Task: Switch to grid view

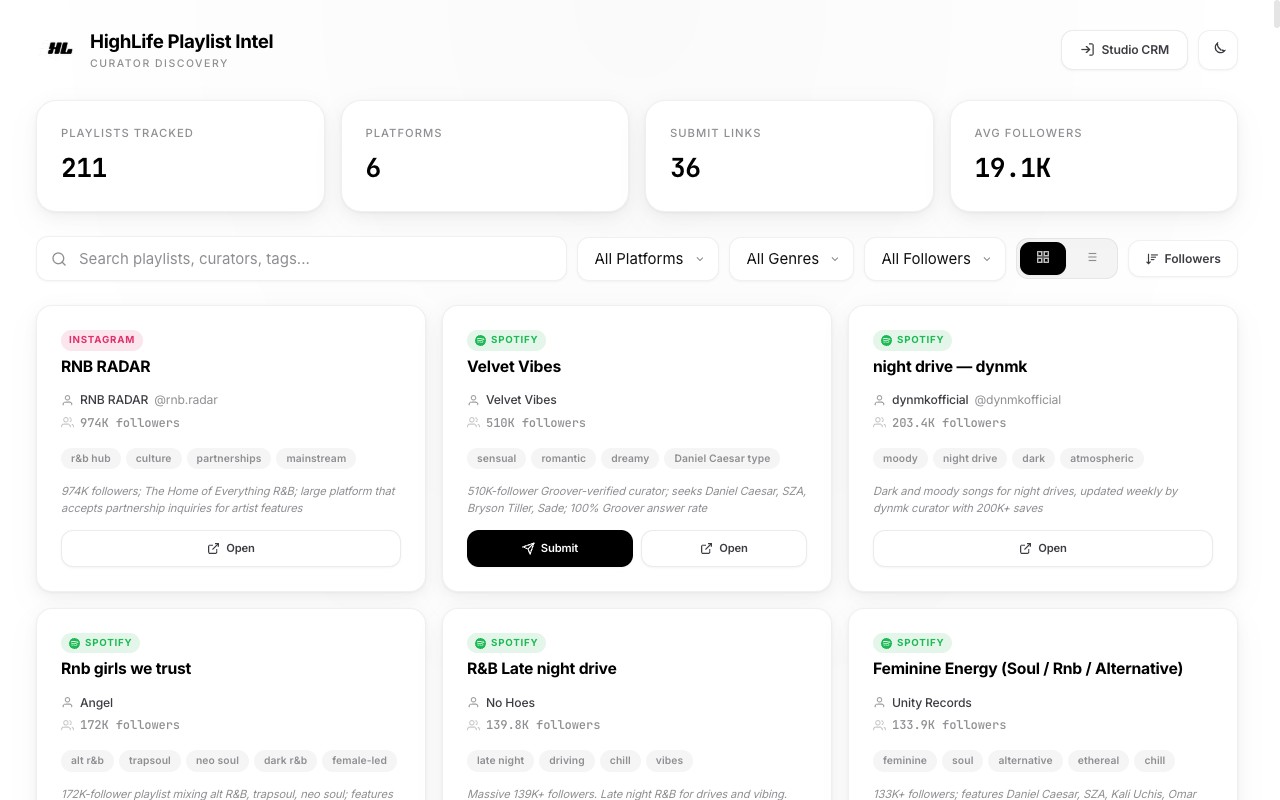Action: pyautogui.click(x=1043, y=258)
